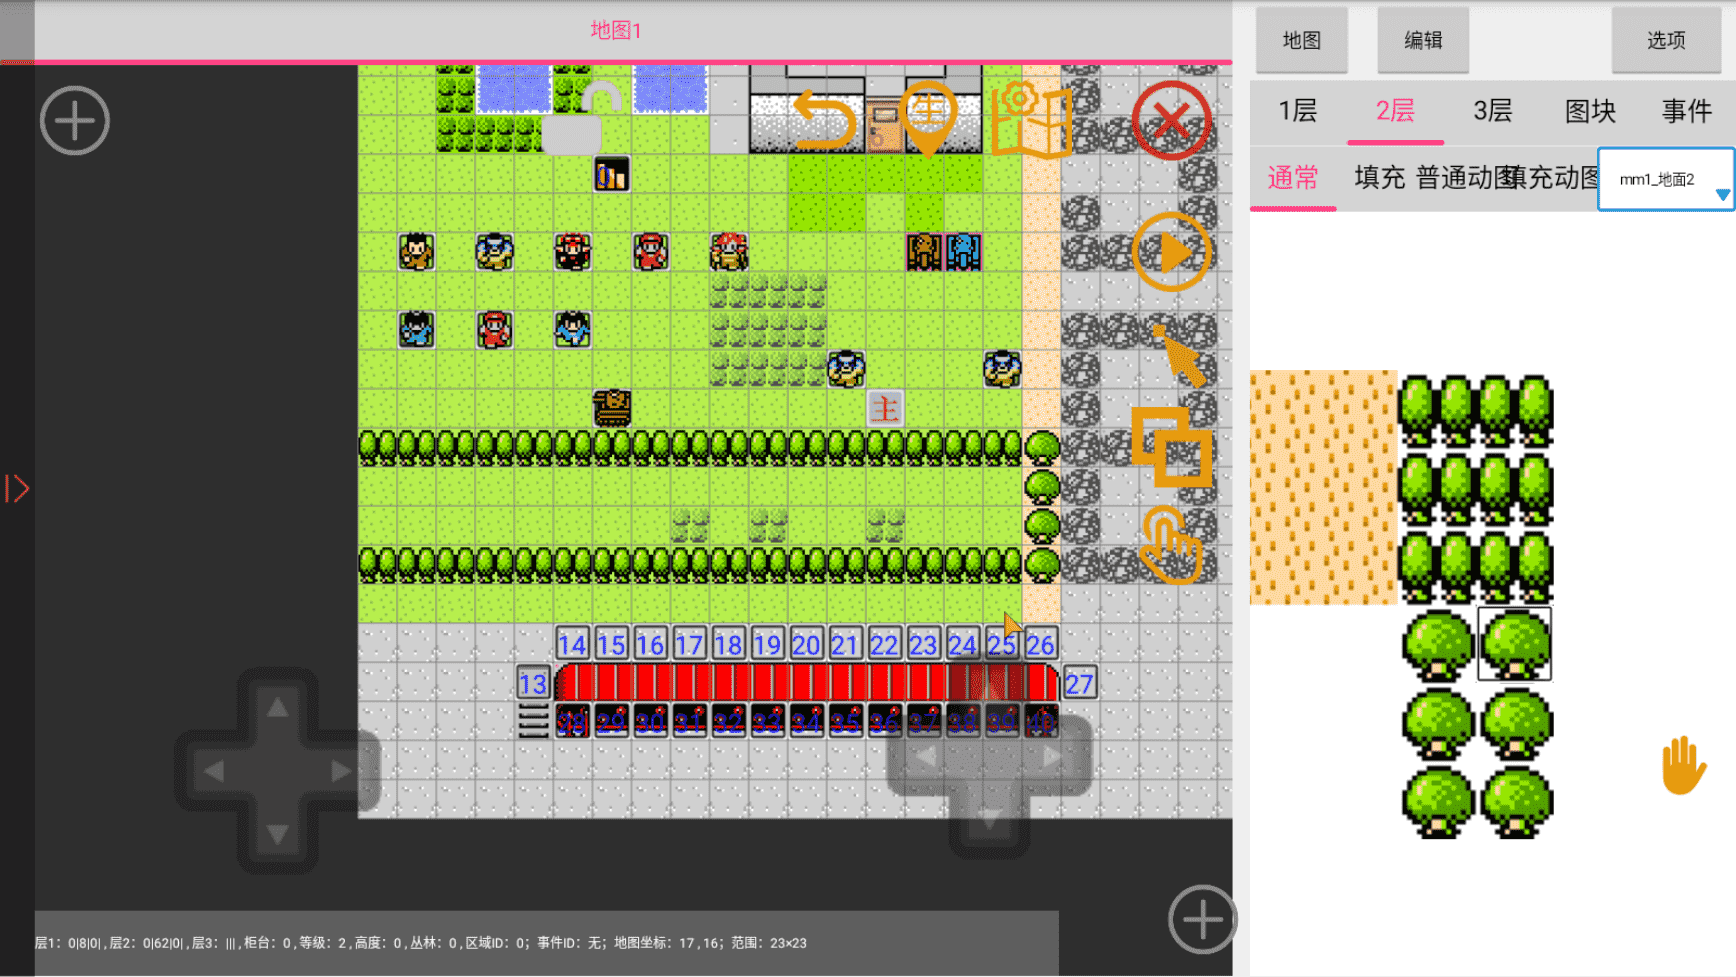
Task: Select the orange finger touch tool
Action: click(1171, 545)
